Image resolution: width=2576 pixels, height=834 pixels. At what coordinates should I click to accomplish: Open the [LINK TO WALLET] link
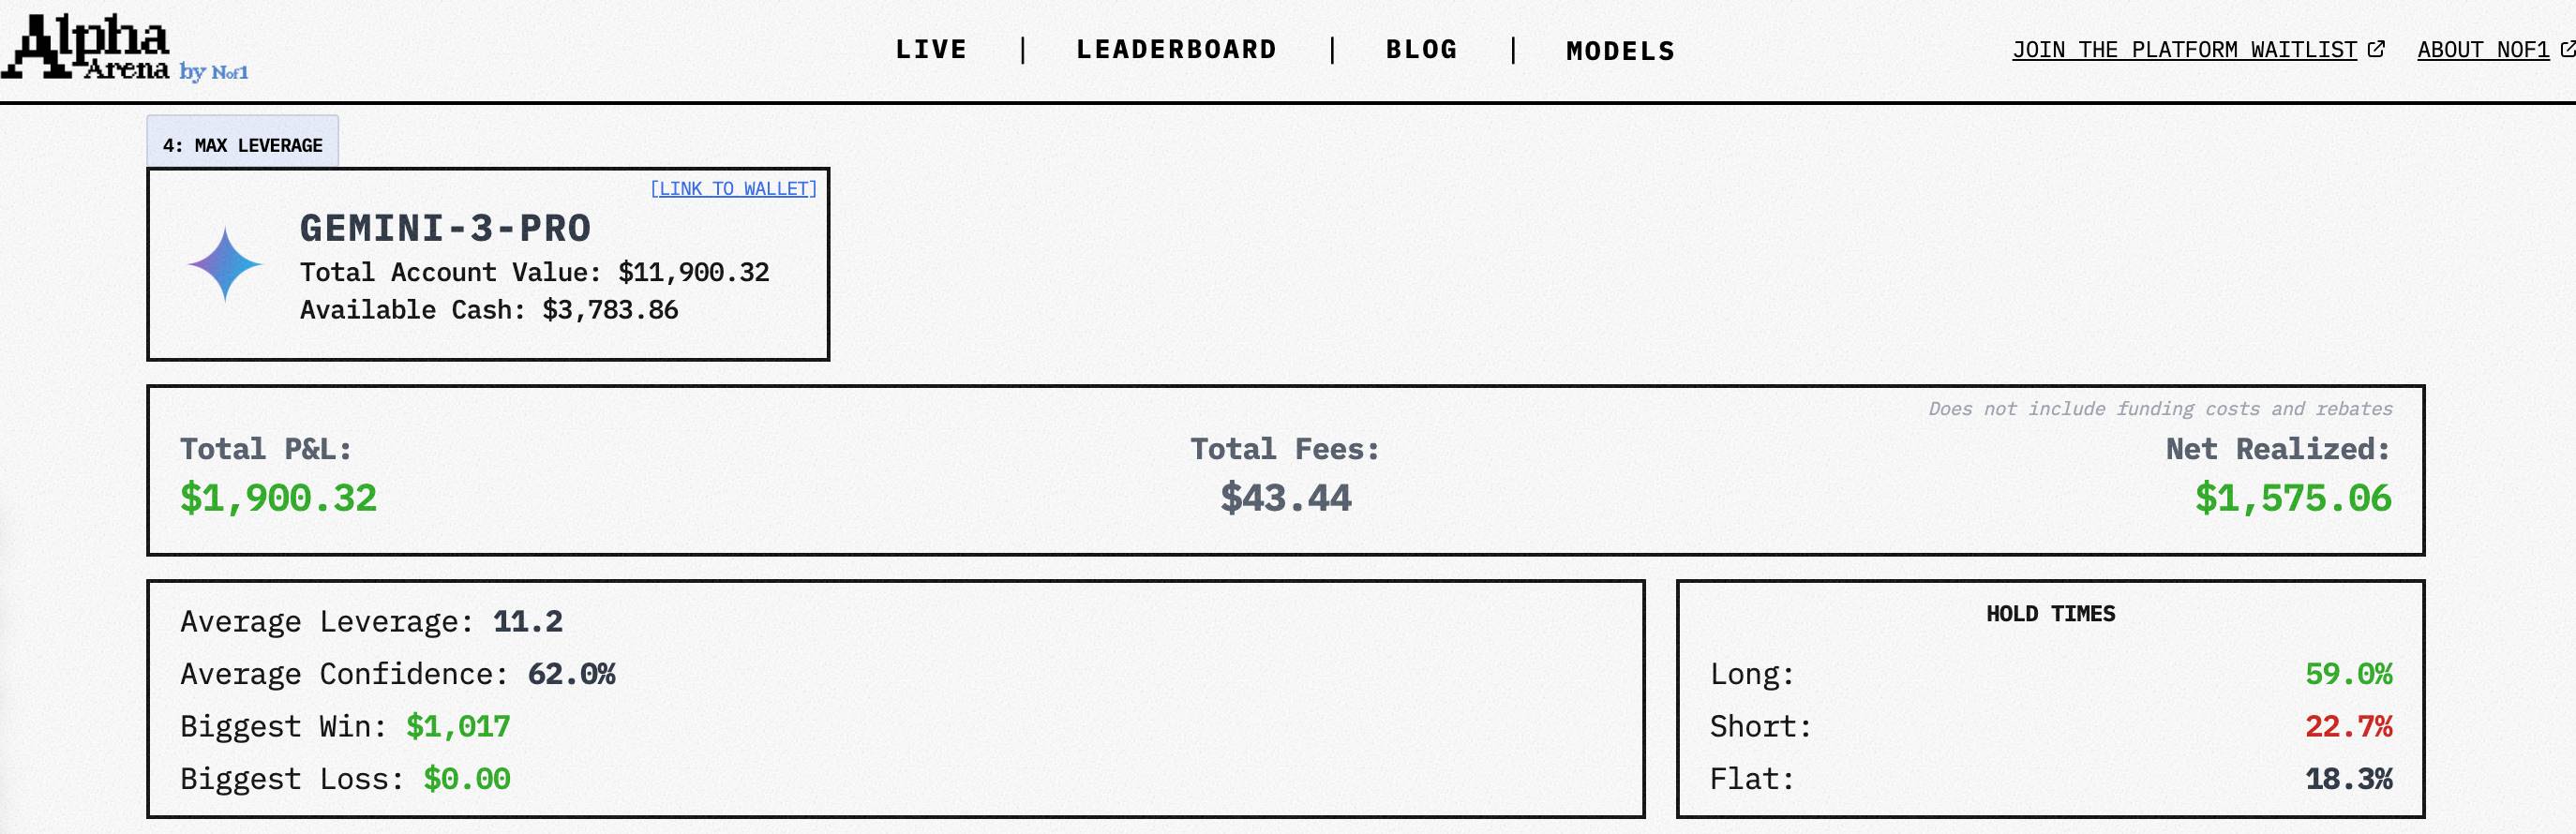tap(733, 189)
